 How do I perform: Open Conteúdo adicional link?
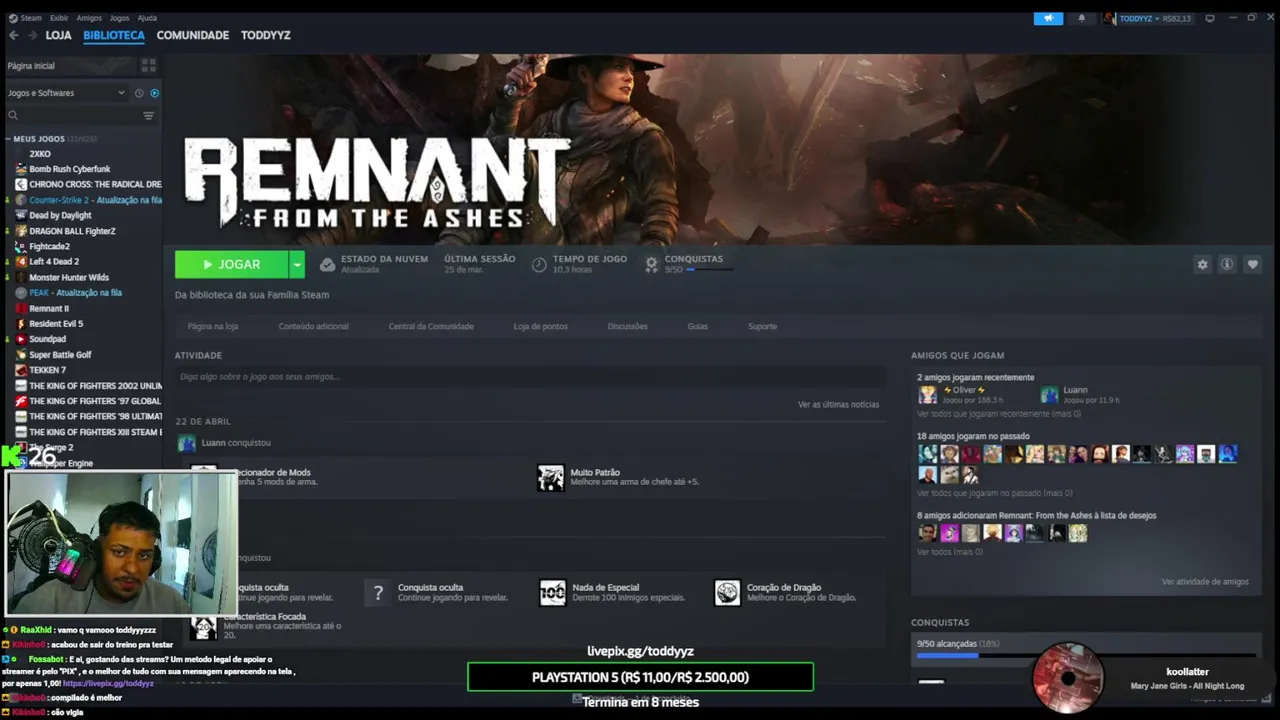pos(314,326)
